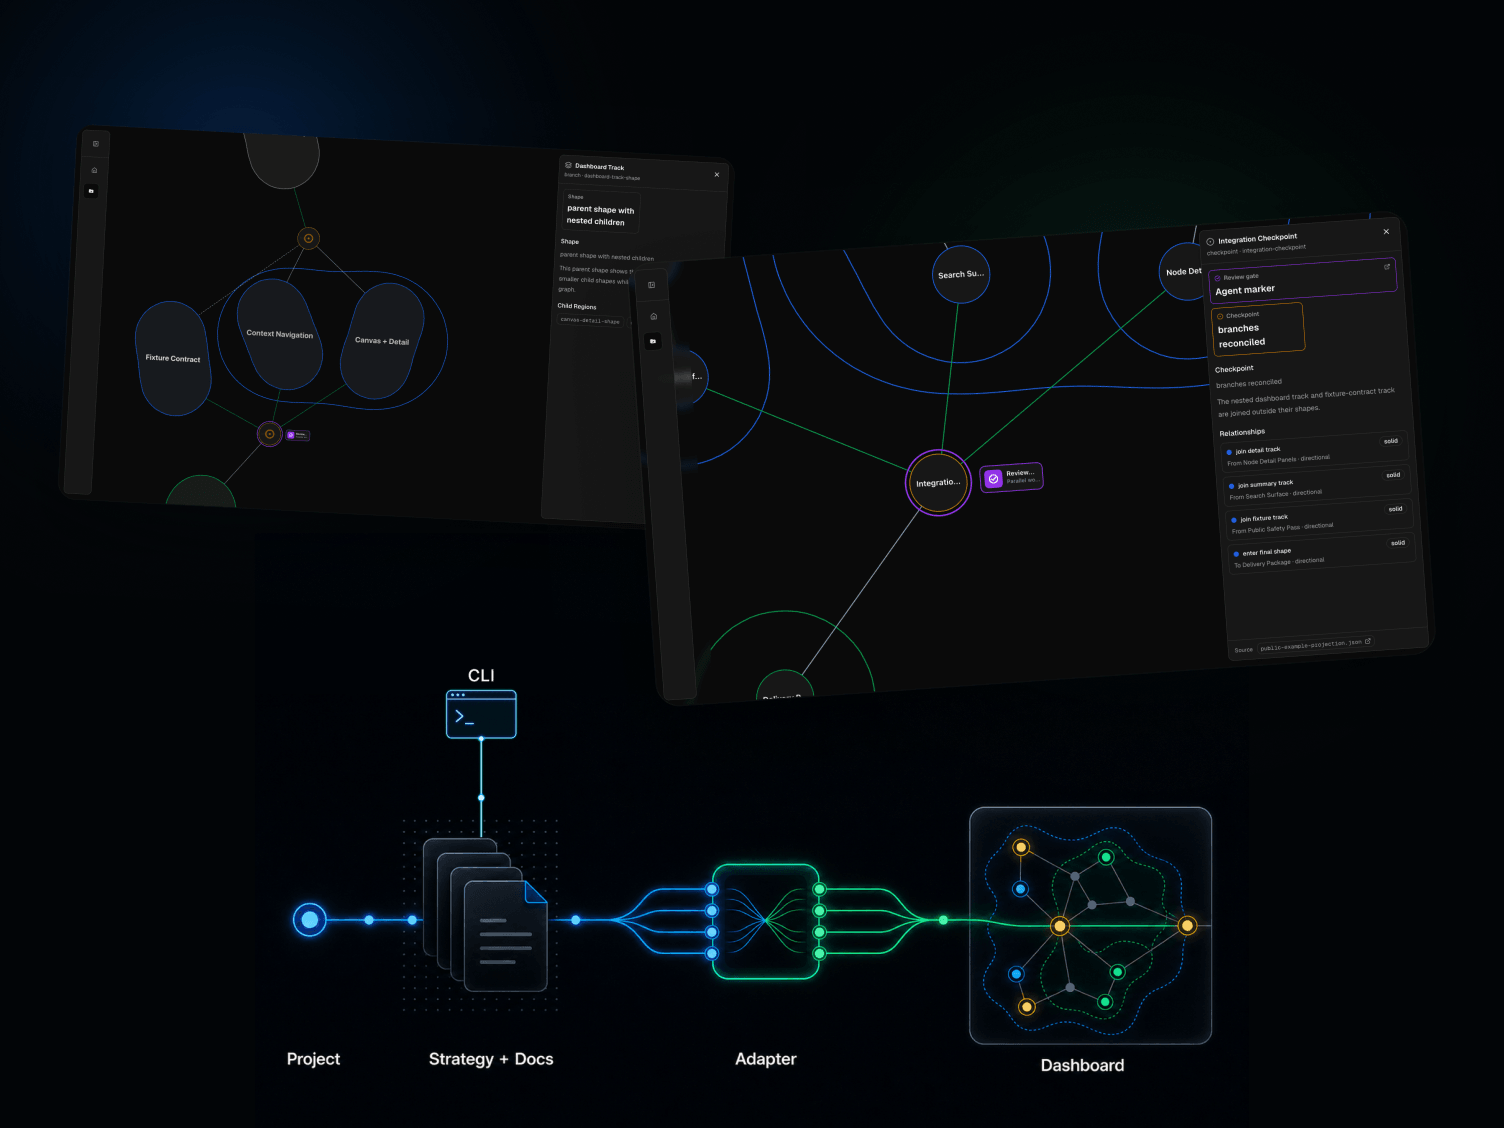Close the Integration Checkpoint panel
1504x1128 pixels.
pyautogui.click(x=1386, y=231)
